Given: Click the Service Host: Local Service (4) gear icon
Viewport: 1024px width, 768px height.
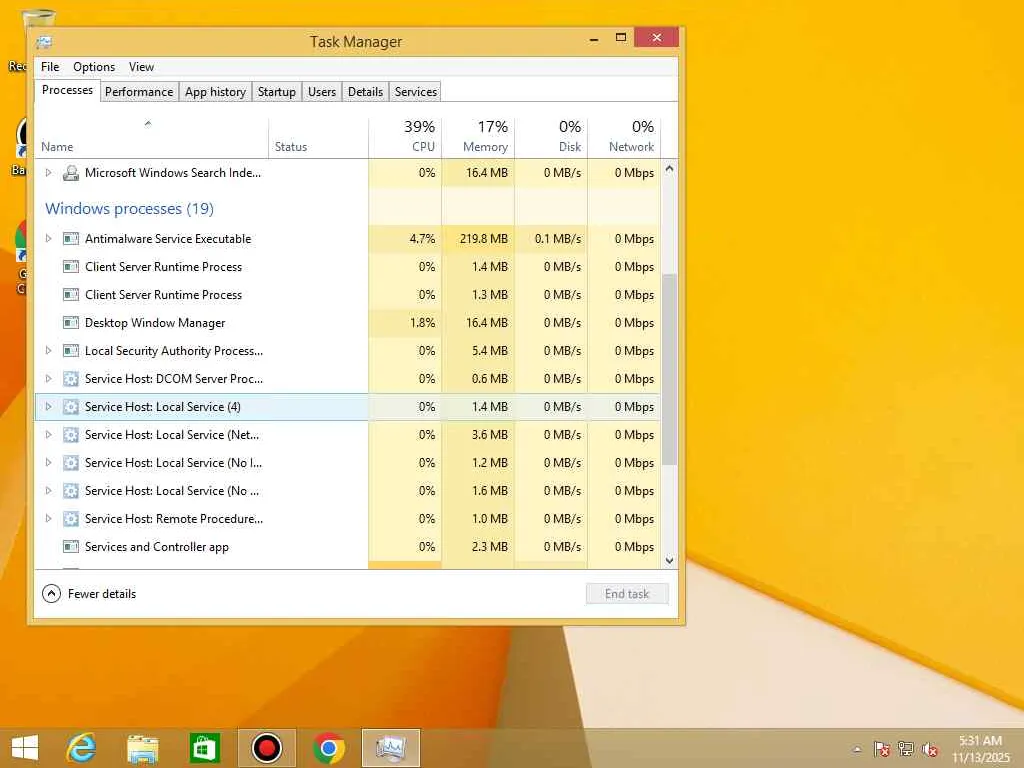Looking at the screenshot, I should (x=71, y=407).
